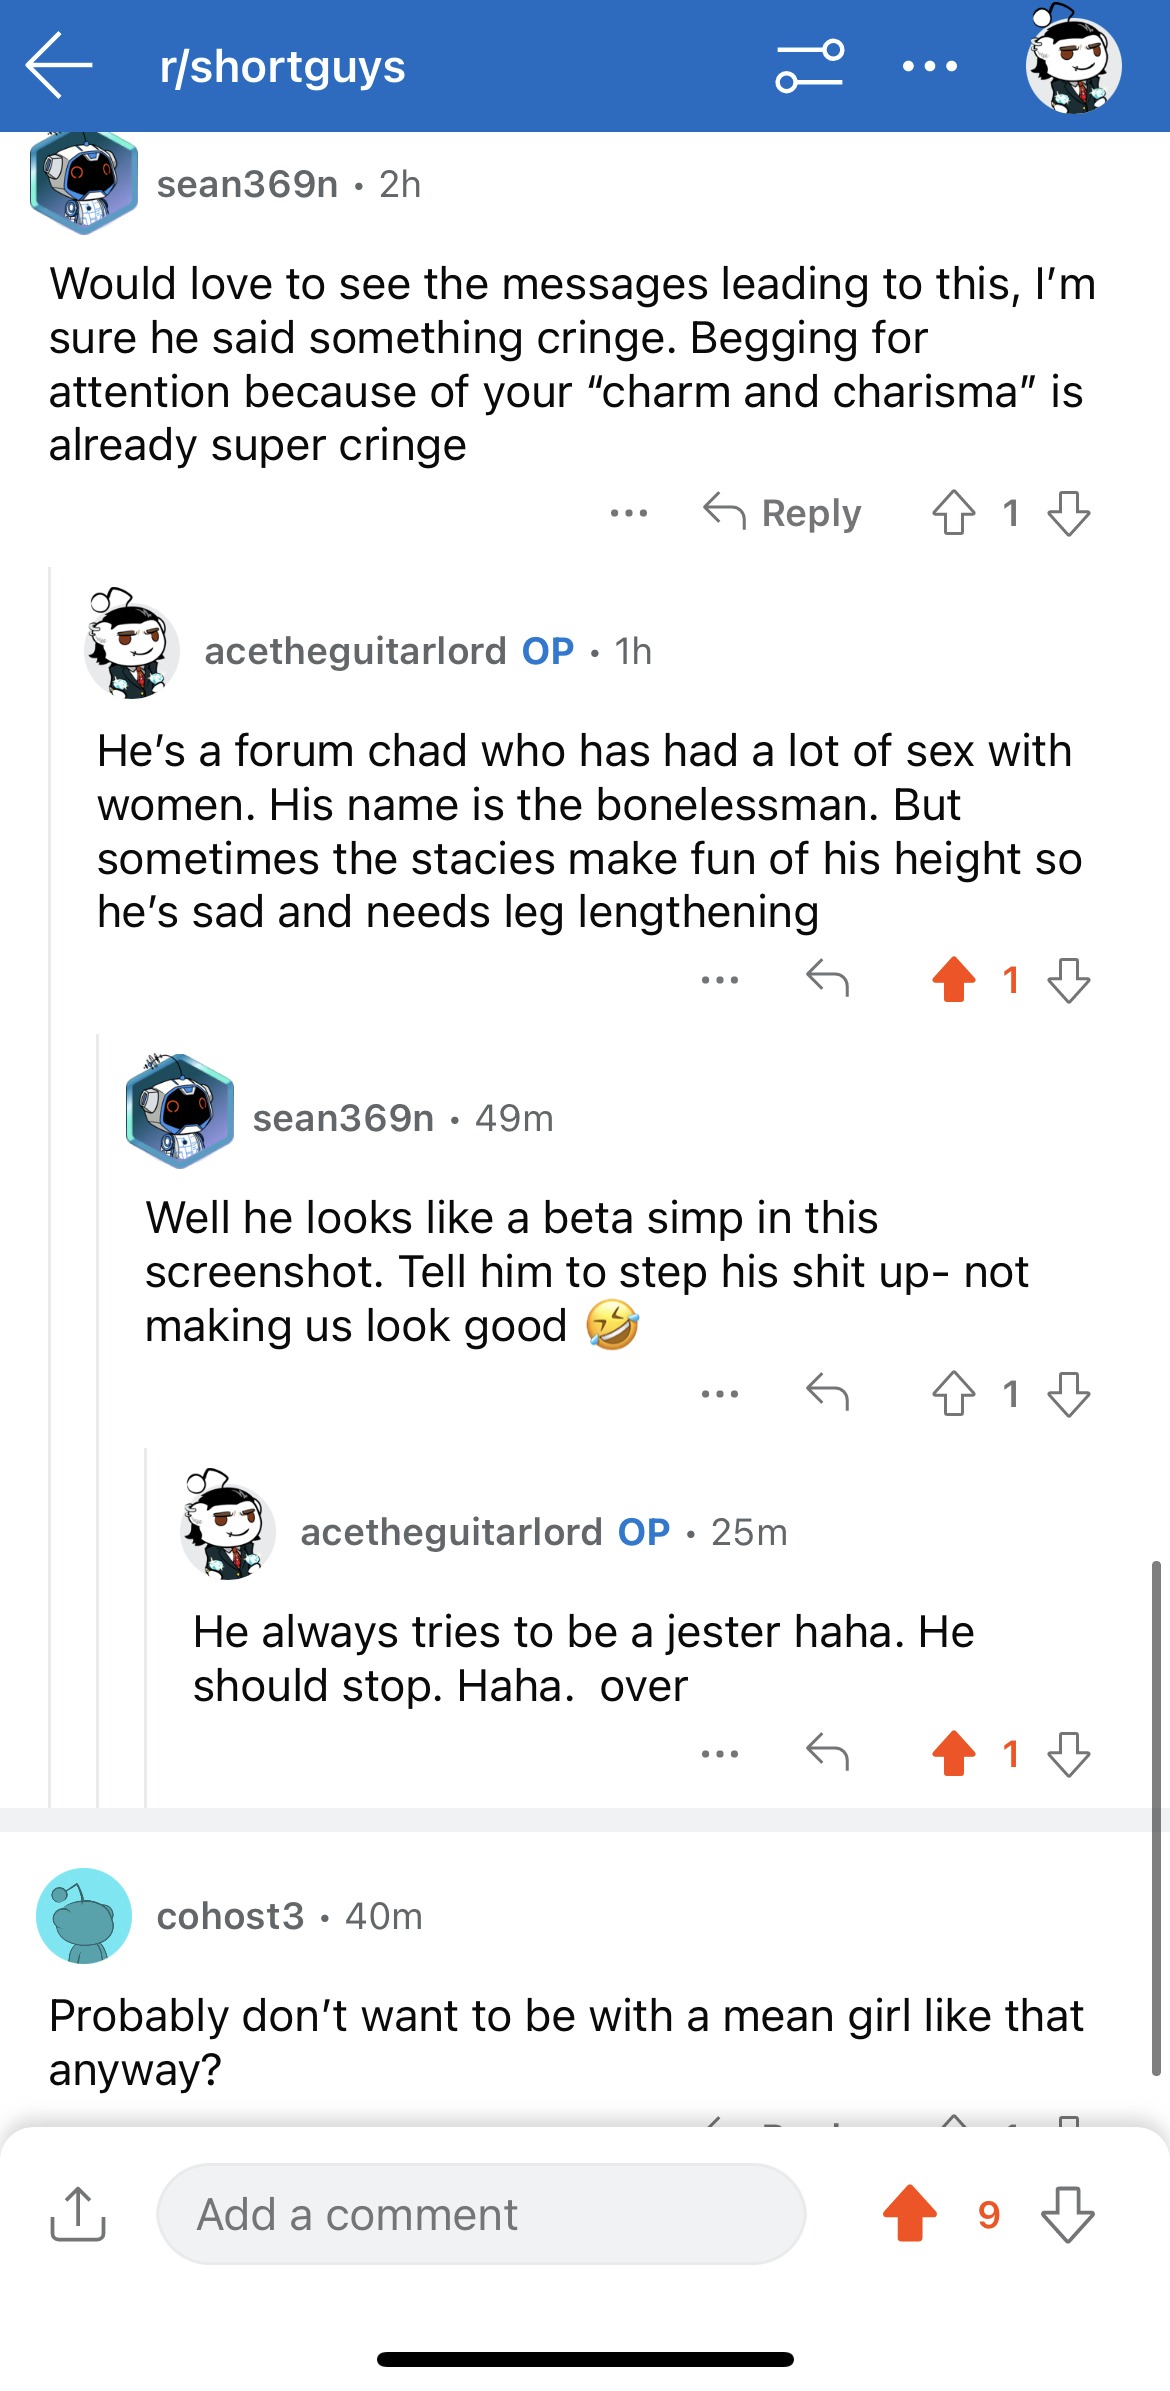Open cohost3 user profile name
The width and height of the screenshot is (1170, 2391).
tap(231, 1916)
